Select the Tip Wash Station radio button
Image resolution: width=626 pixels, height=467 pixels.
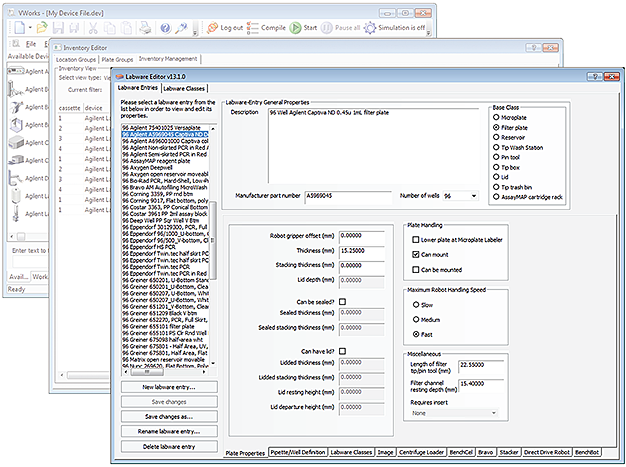496,147
